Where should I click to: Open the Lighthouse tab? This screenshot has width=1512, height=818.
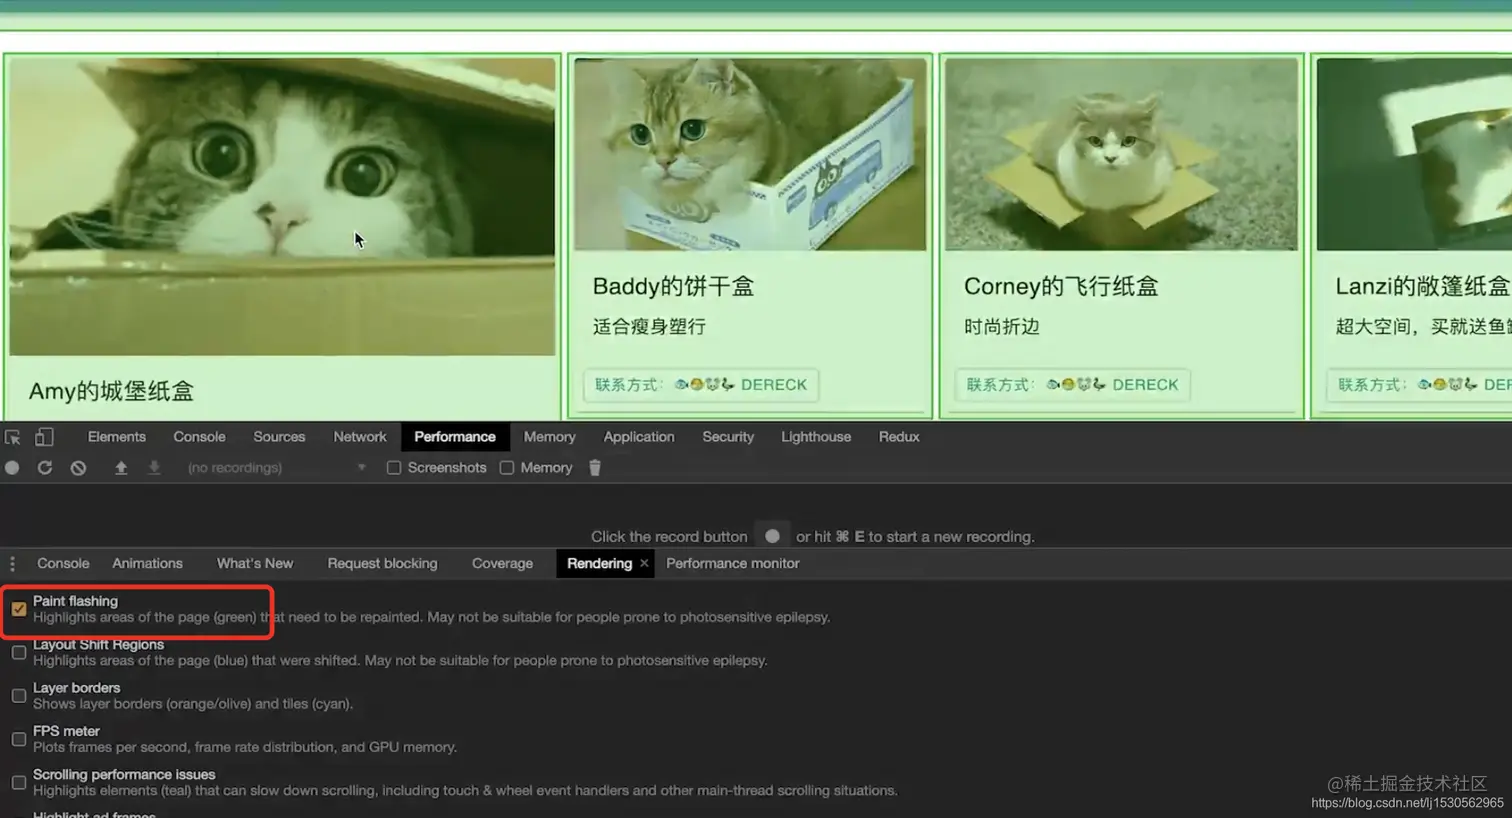(x=815, y=437)
